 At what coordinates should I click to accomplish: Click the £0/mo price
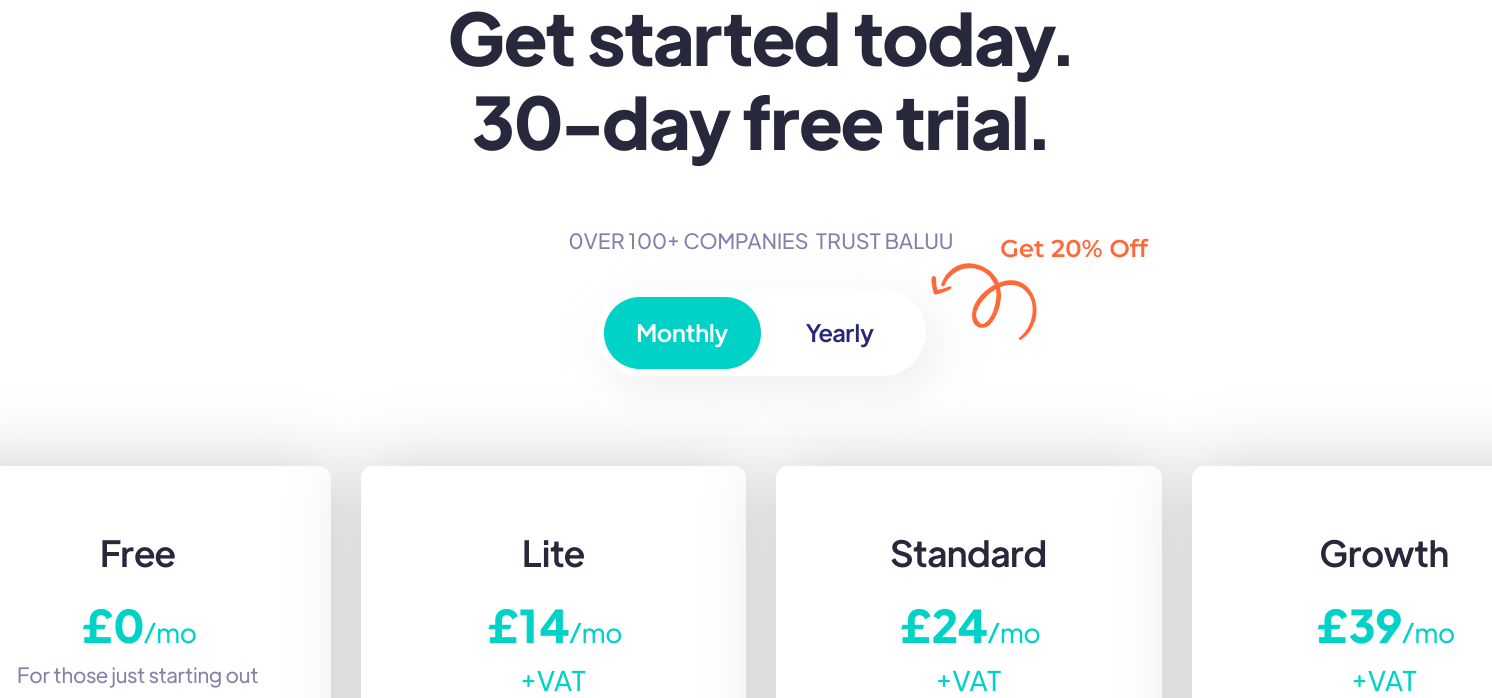139,628
